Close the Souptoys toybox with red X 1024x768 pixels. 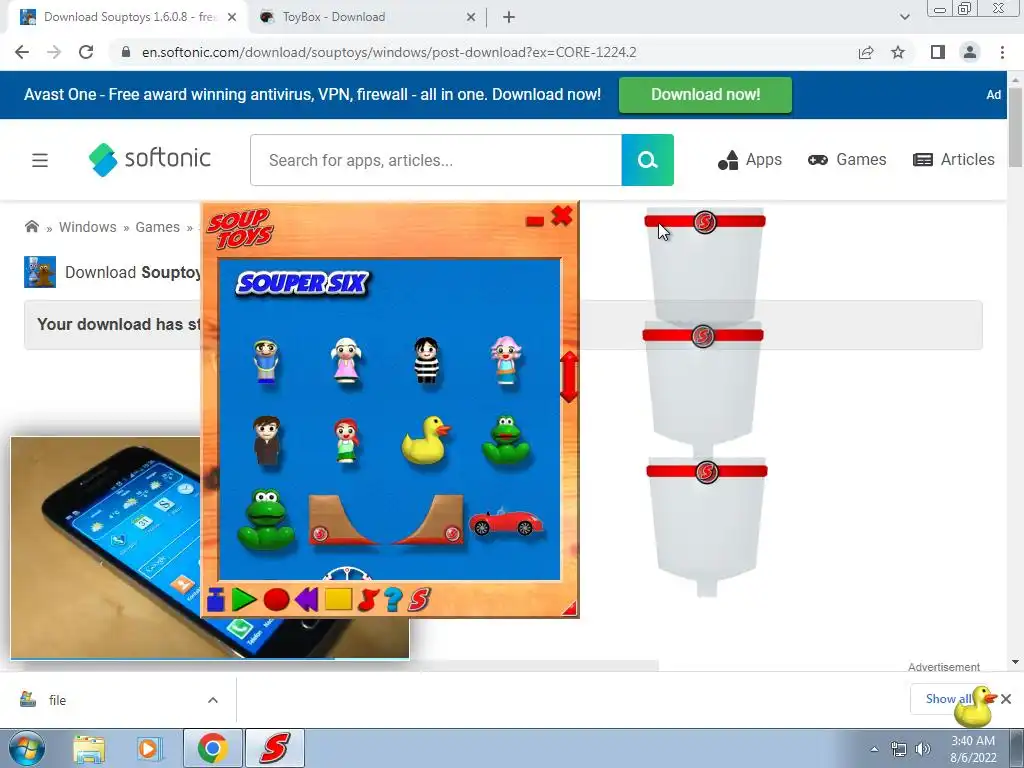(562, 216)
